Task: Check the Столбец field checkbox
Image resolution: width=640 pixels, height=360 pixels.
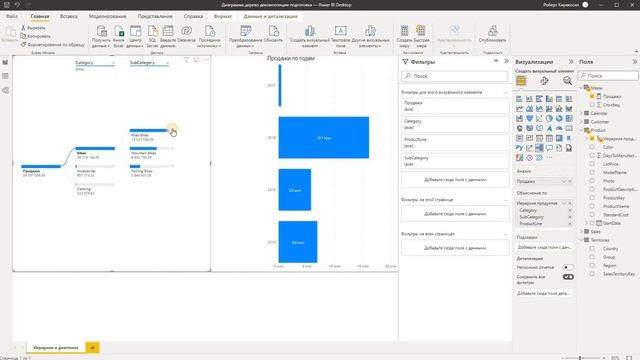Action: [x=592, y=105]
